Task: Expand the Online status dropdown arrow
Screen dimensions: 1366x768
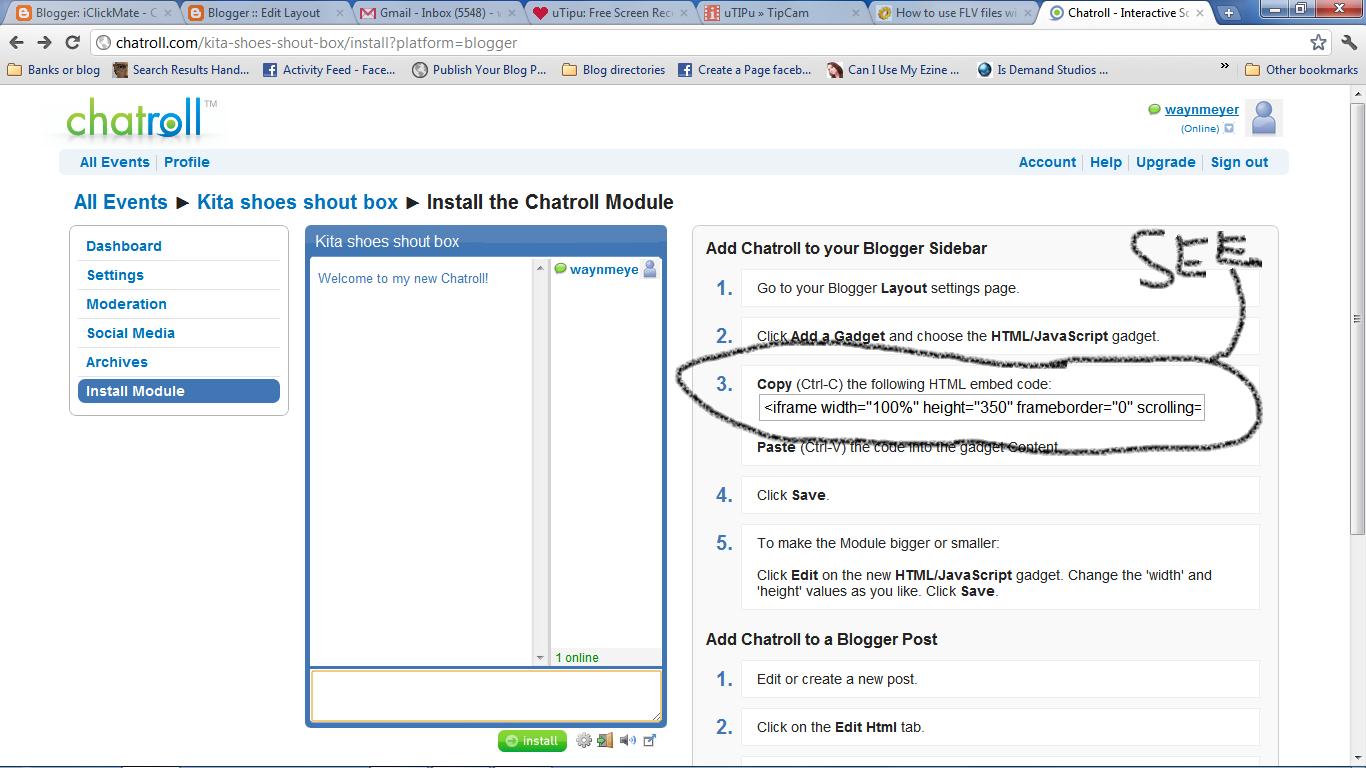Action: (1229, 129)
